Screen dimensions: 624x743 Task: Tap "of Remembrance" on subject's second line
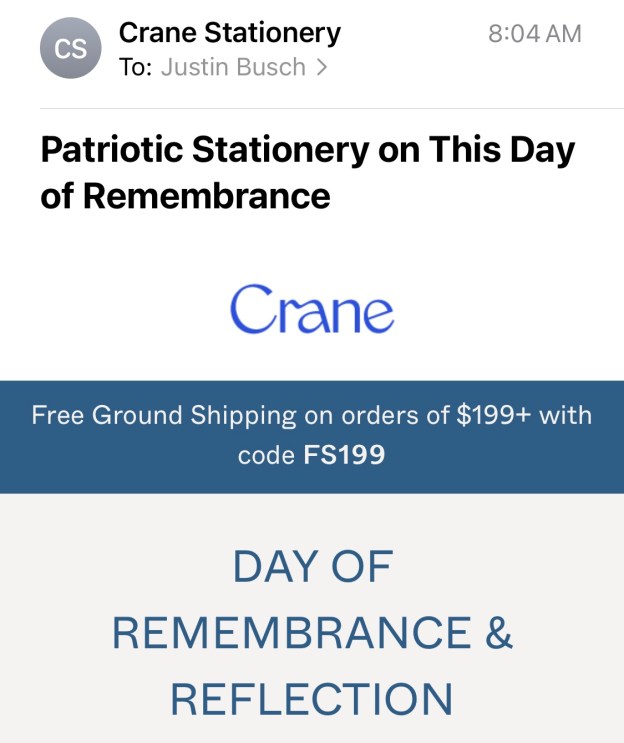point(185,195)
